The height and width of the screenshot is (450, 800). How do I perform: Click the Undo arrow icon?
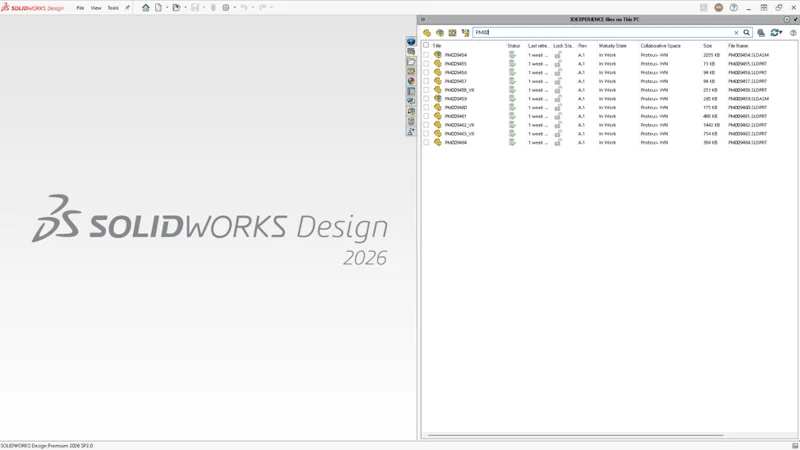pyautogui.click(x=244, y=8)
